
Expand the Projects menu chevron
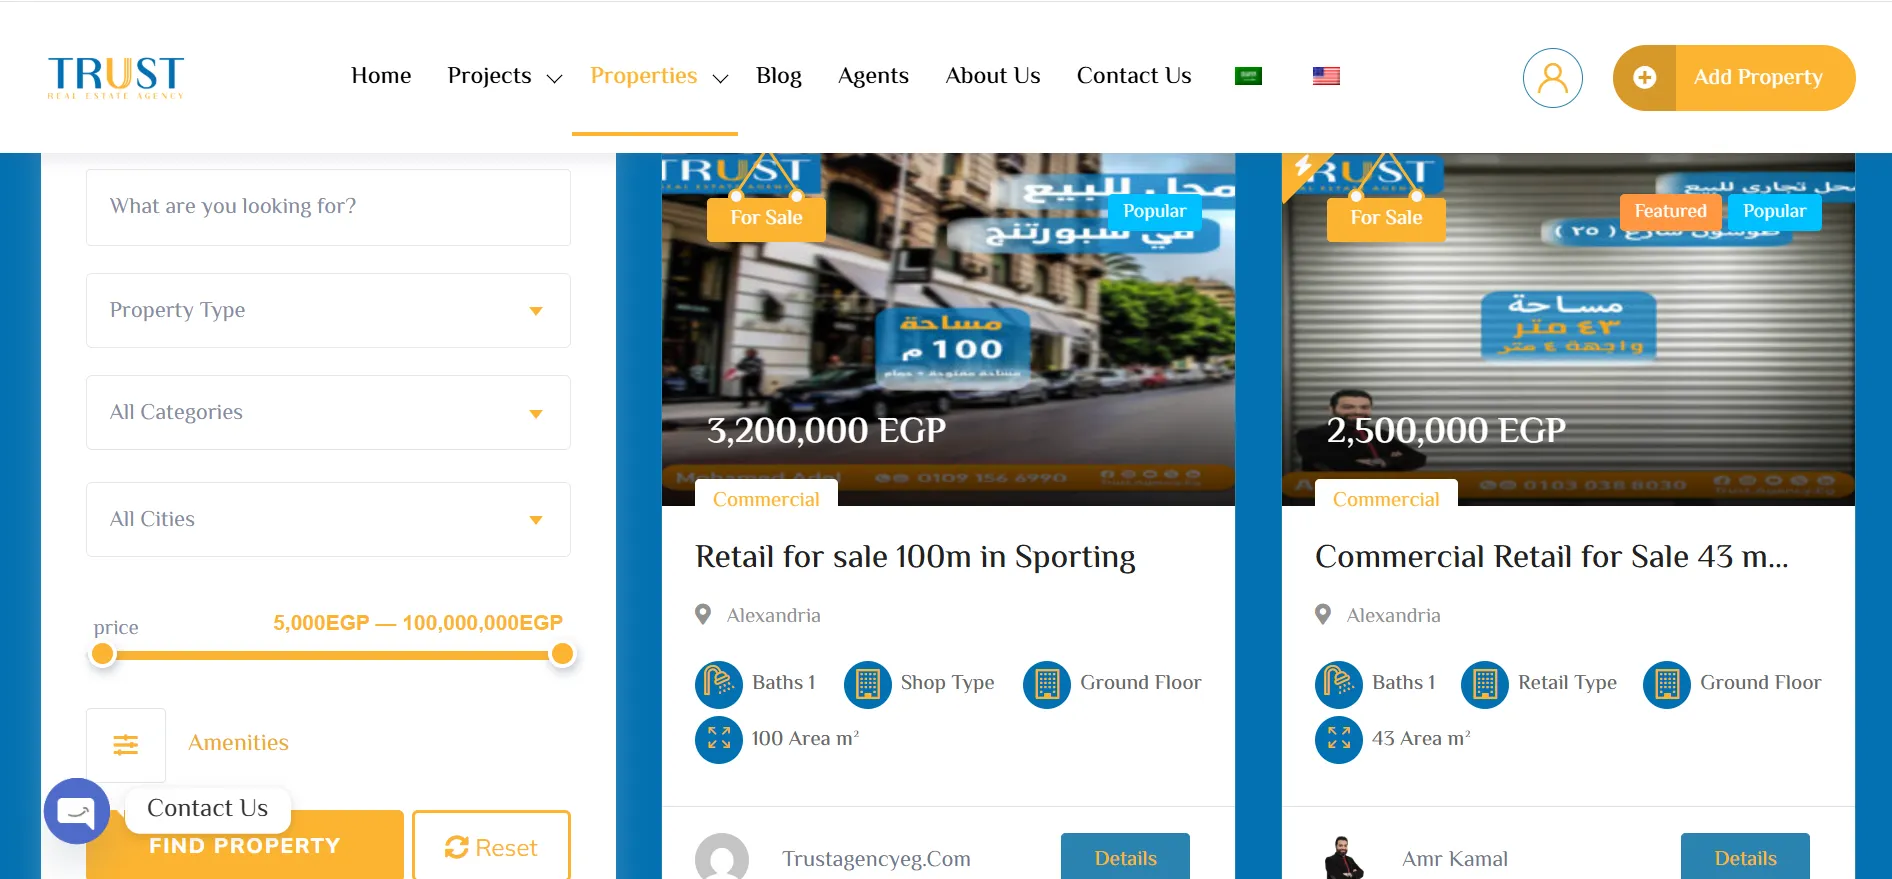tap(554, 78)
